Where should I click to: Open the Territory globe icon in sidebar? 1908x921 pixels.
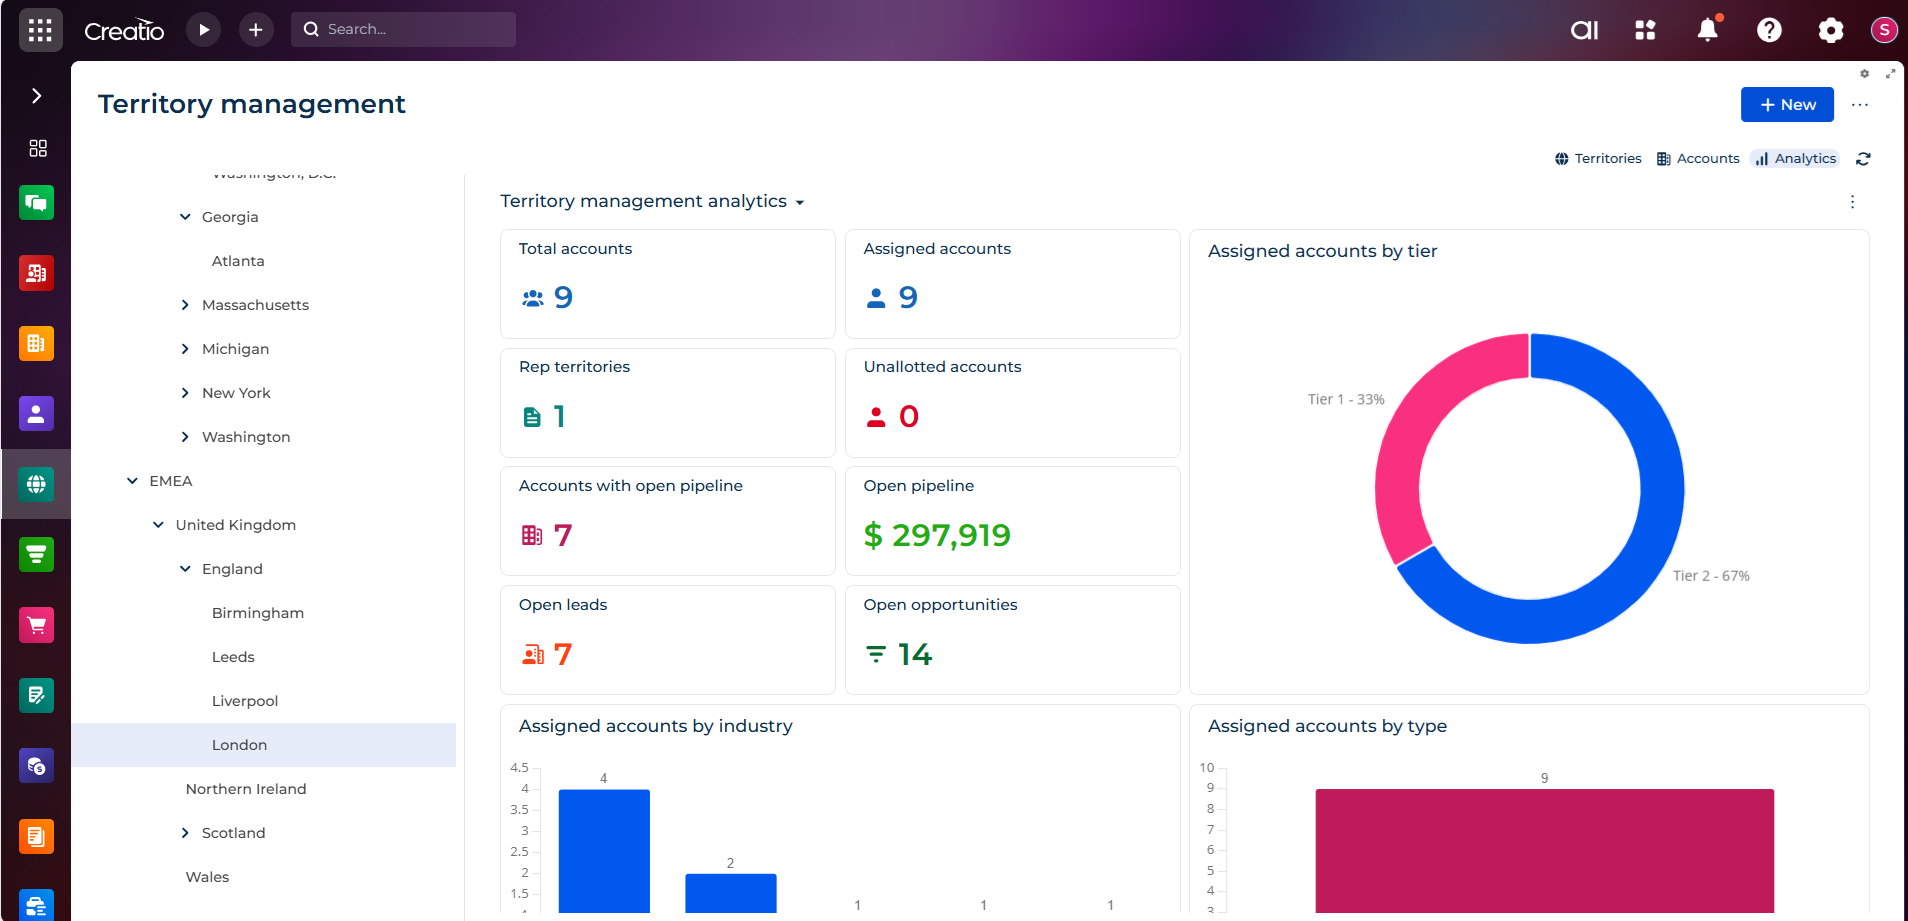[36, 484]
